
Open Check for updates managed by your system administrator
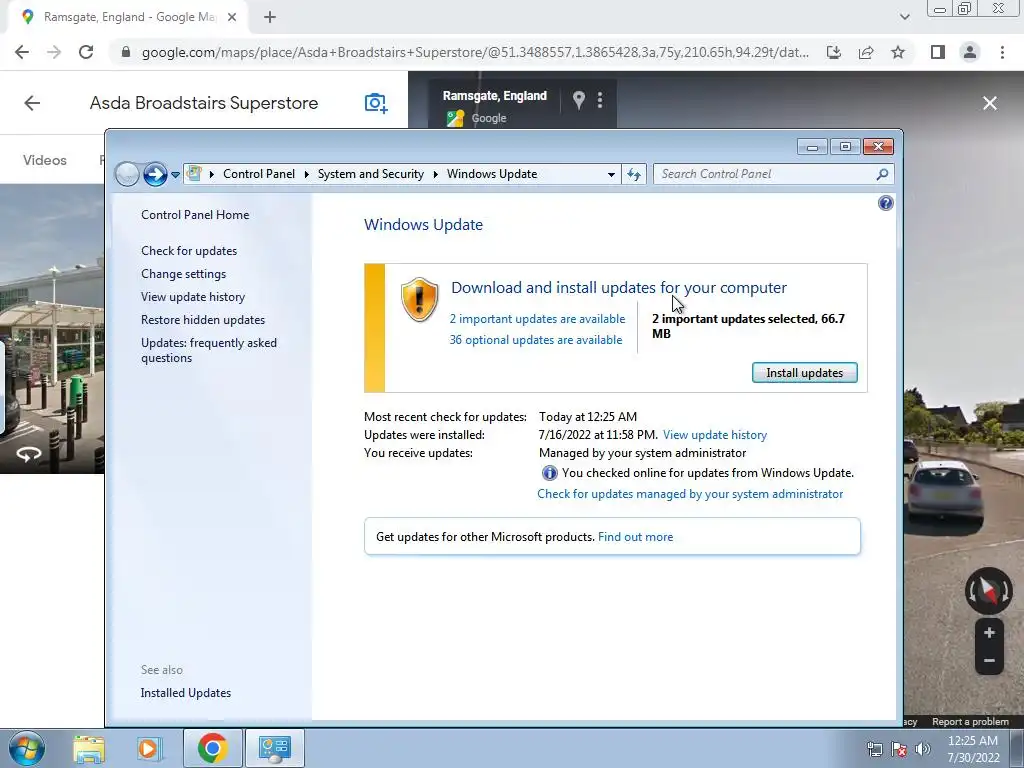[690, 494]
